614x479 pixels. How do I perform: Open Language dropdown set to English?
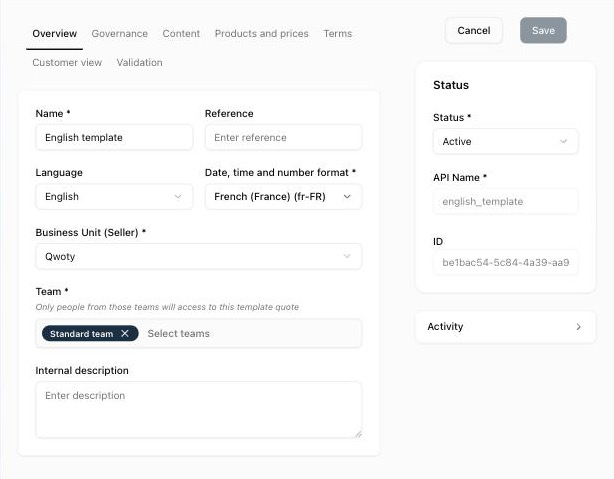(114, 197)
